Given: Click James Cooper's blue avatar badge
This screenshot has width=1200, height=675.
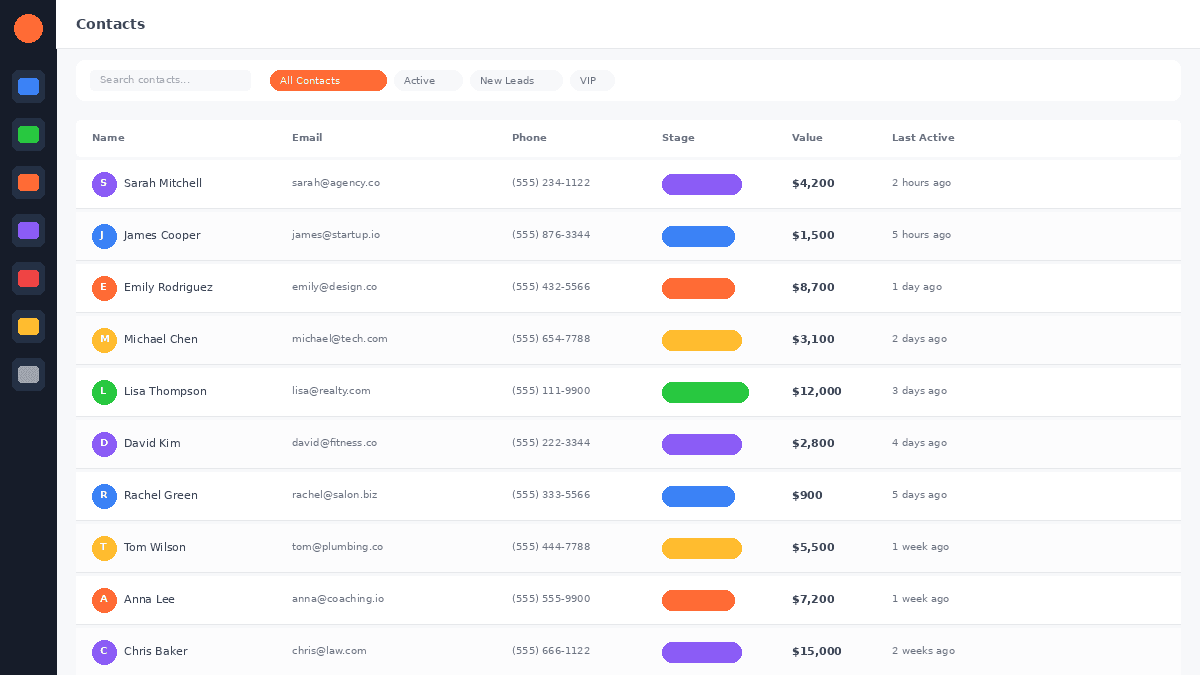Looking at the screenshot, I should coord(104,236).
